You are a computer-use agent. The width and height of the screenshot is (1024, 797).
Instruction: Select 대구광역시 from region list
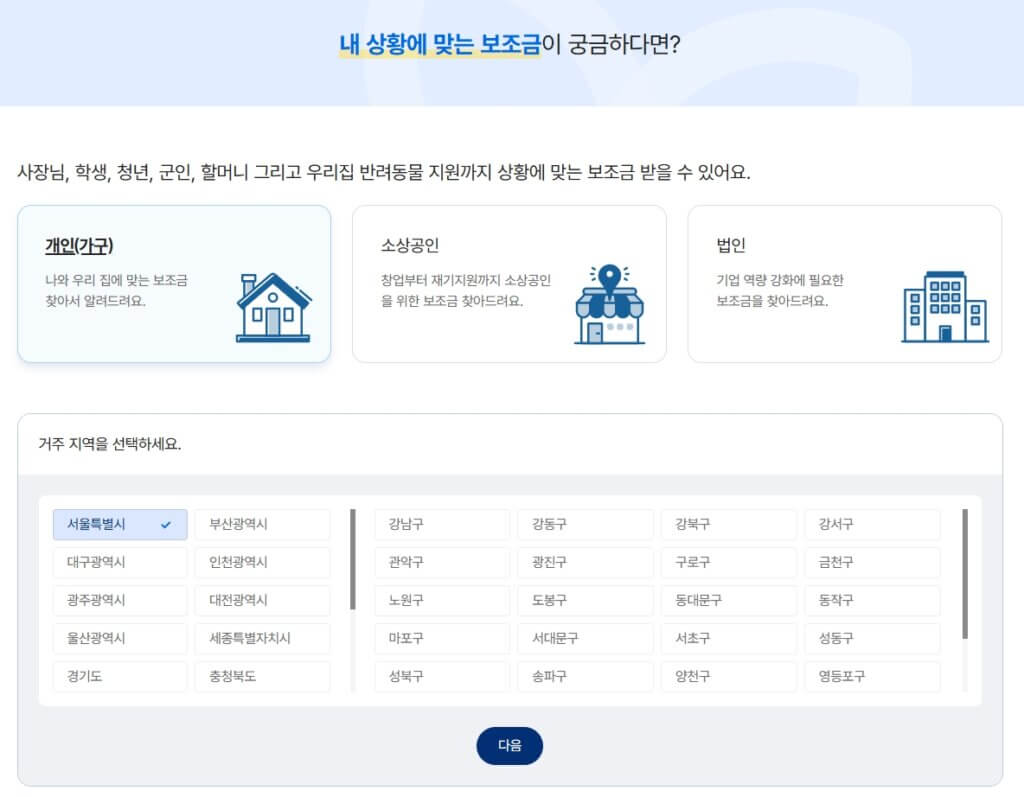point(119,562)
